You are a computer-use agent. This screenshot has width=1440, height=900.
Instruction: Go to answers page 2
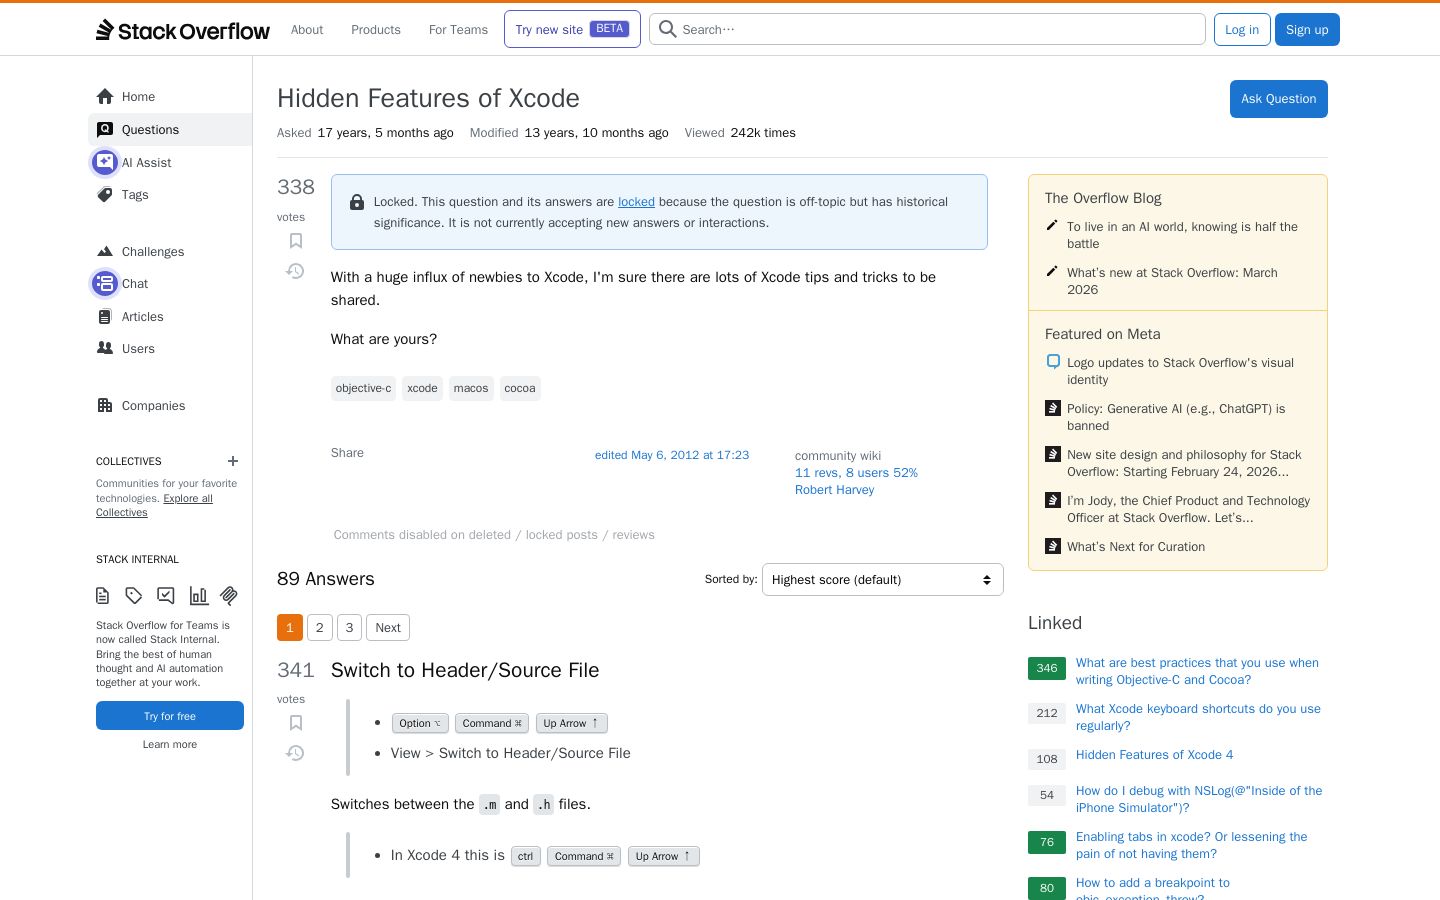tap(320, 628)
